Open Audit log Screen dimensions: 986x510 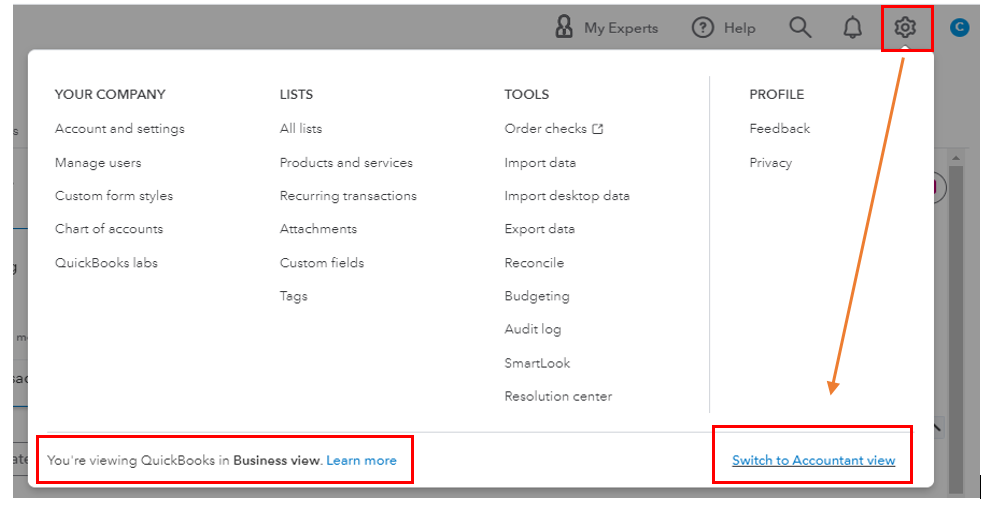click(x=533, y=330)
